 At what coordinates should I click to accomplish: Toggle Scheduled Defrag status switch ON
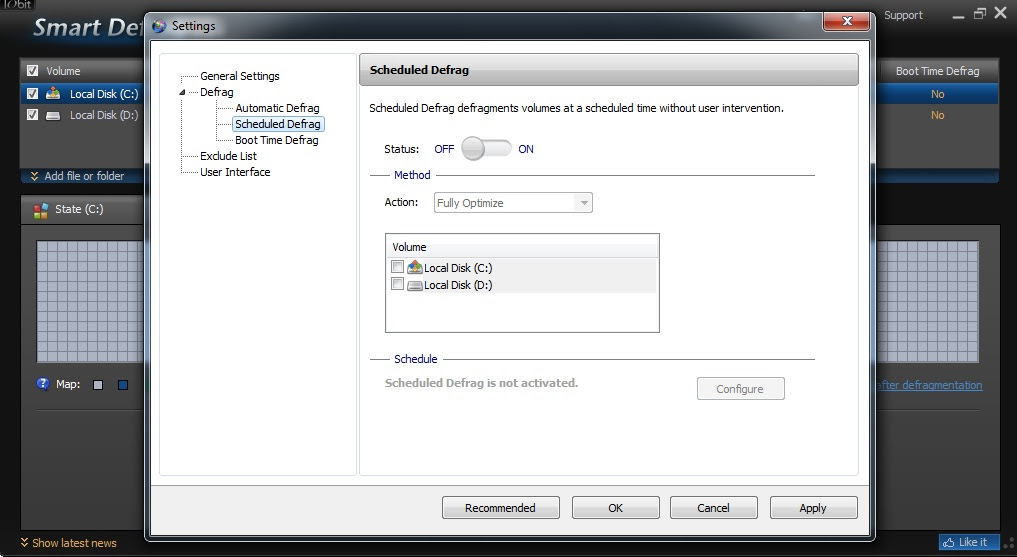(486, 149)
